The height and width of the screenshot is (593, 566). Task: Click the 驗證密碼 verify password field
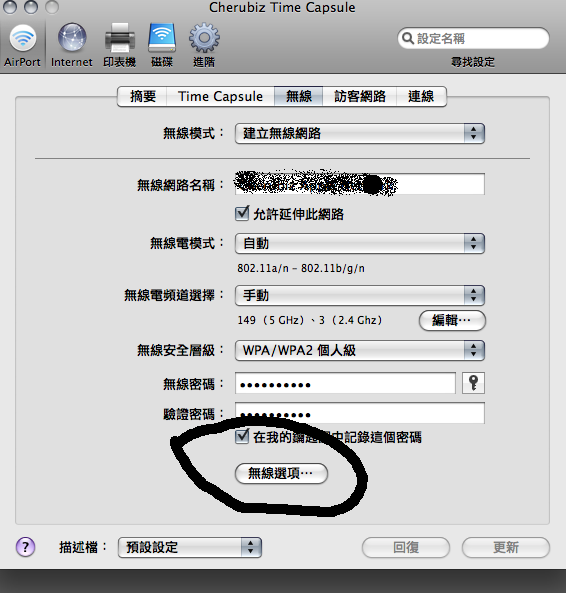point(360,413)
